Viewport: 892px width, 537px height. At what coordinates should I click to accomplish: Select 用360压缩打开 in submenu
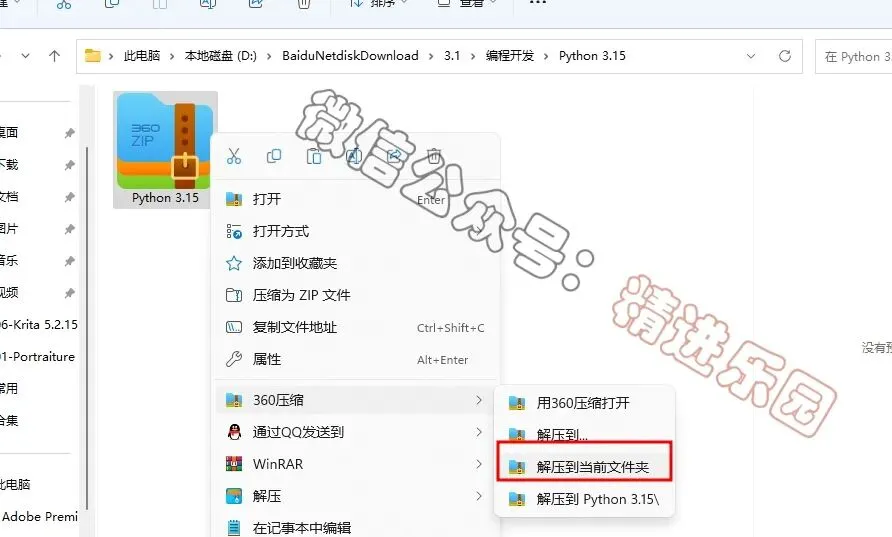pos(584,403)
